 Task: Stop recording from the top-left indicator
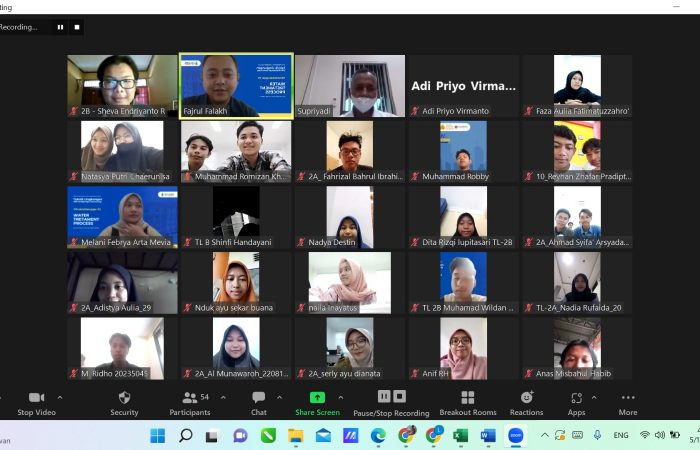point(76,27)
